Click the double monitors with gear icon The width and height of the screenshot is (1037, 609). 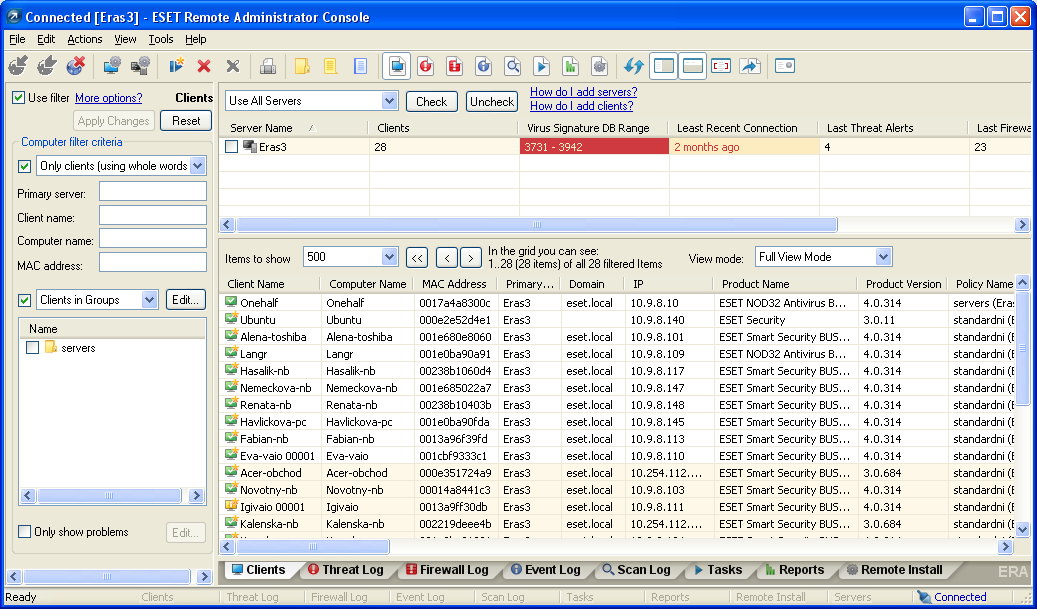140,65
